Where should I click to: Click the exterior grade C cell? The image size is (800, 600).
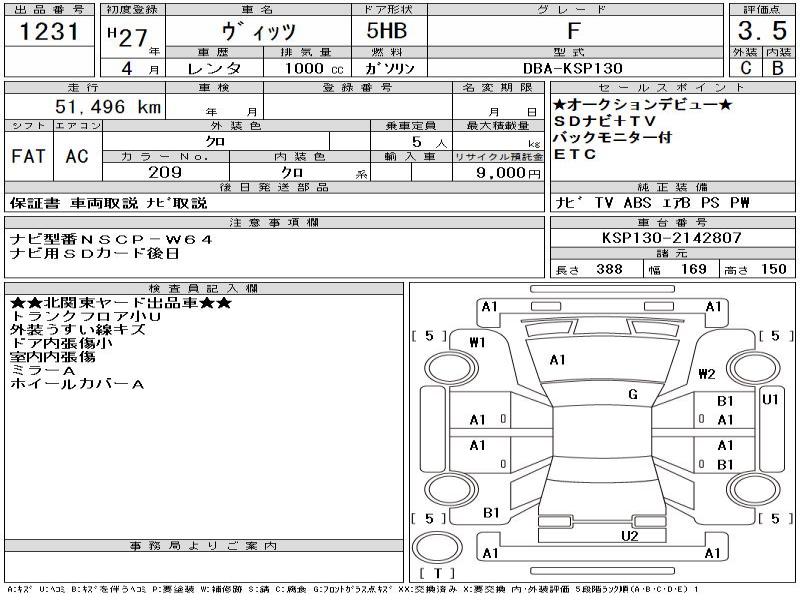click(x=744, y=68)
